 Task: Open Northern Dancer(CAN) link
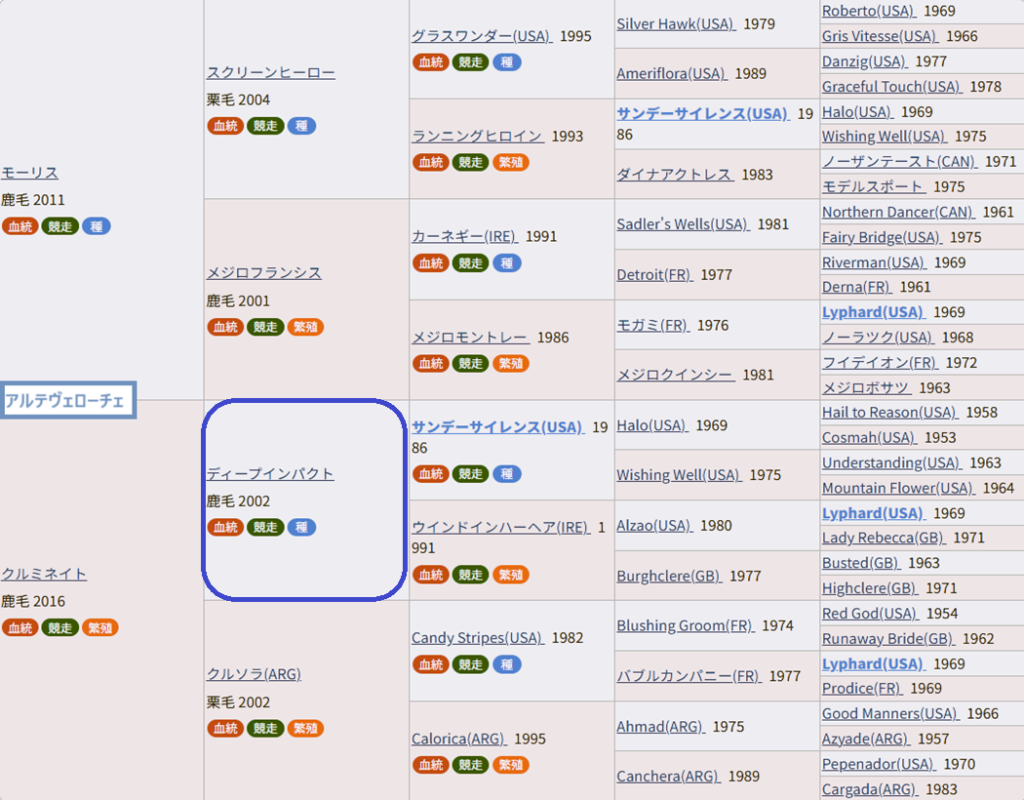(898, 212)
